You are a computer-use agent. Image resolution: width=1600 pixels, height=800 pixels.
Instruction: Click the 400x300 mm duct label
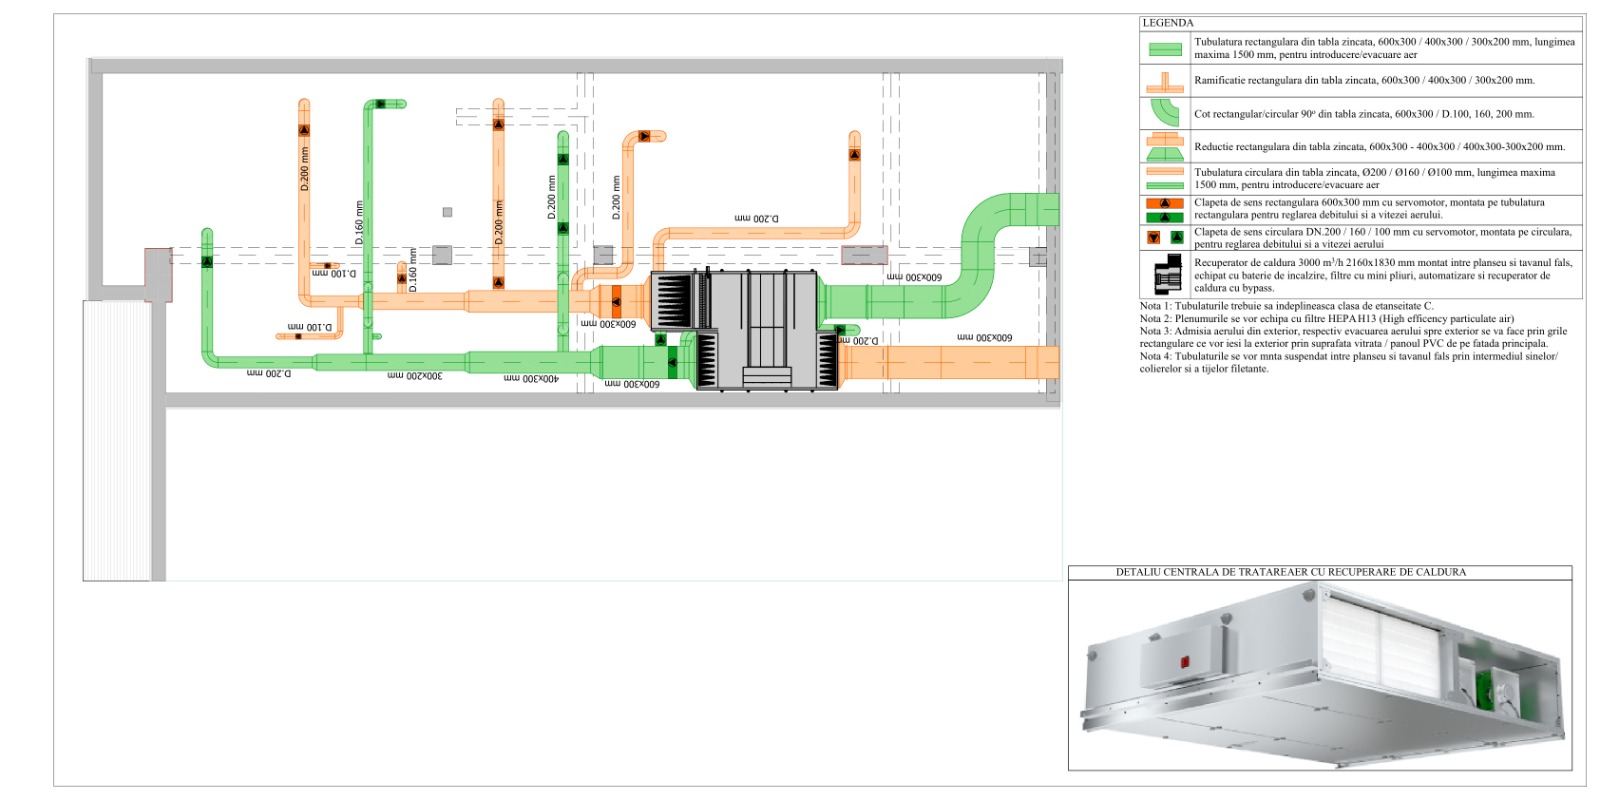tap(531, 379)
